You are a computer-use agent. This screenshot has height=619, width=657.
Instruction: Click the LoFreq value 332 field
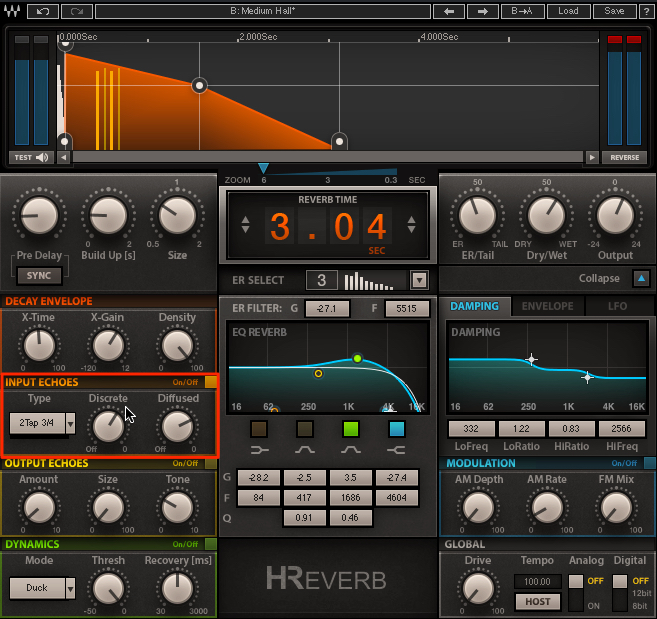point(471,429)
